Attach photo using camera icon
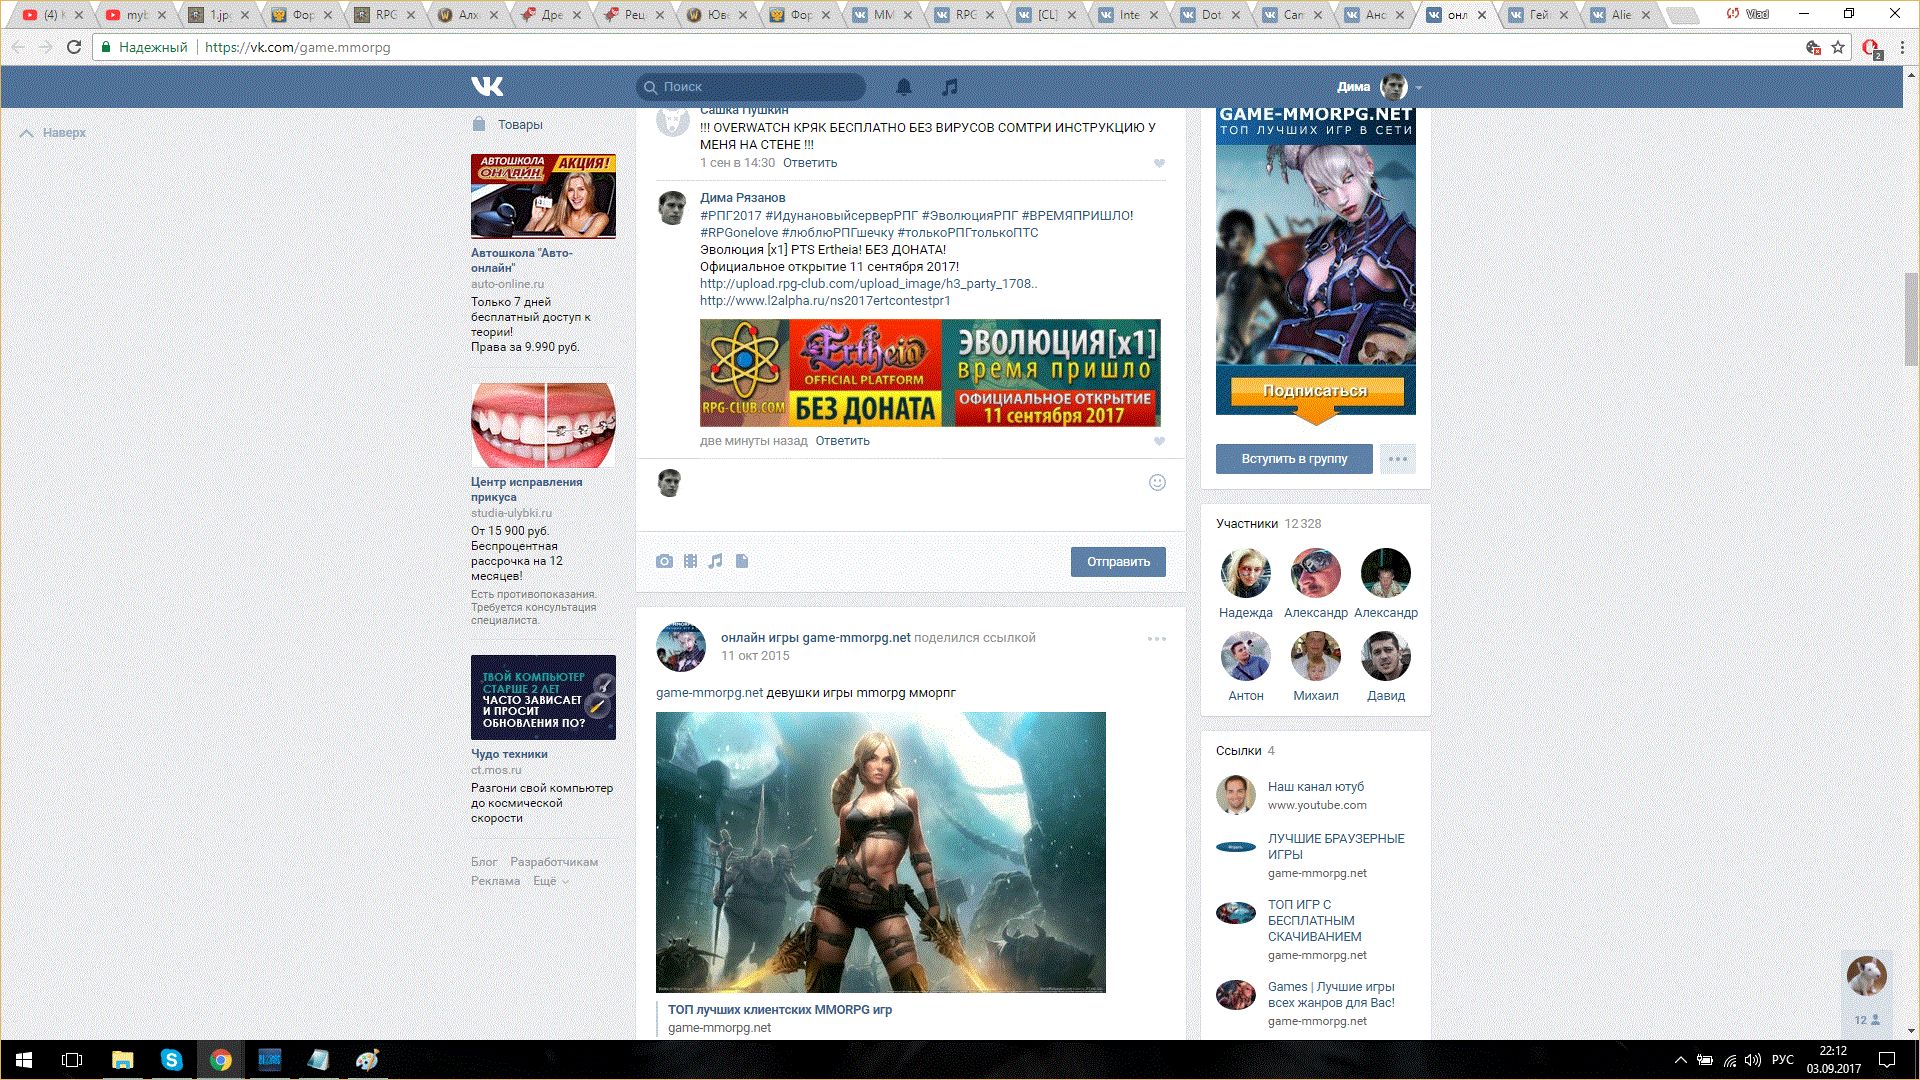This screenshot has height=1080, width=1920. 664,561
